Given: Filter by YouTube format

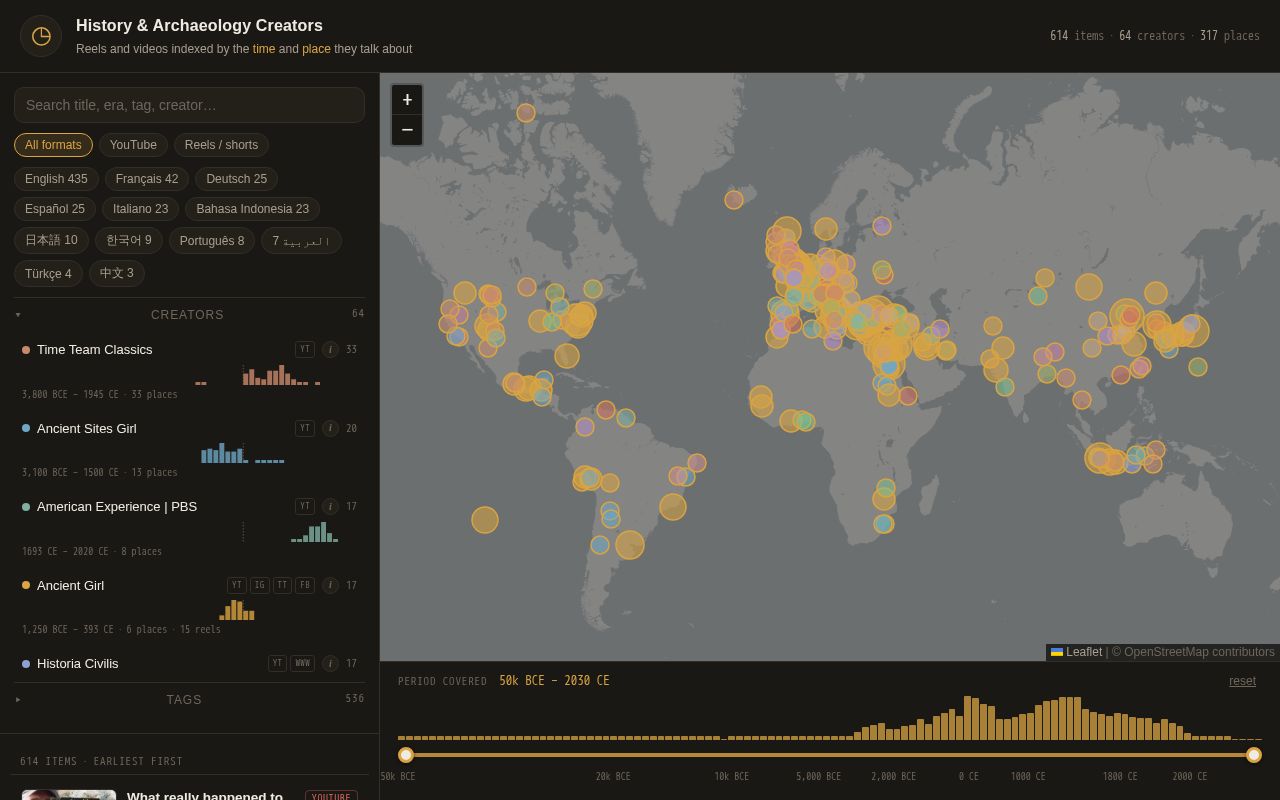Looking at the screenshot, I should coord(133,145).
